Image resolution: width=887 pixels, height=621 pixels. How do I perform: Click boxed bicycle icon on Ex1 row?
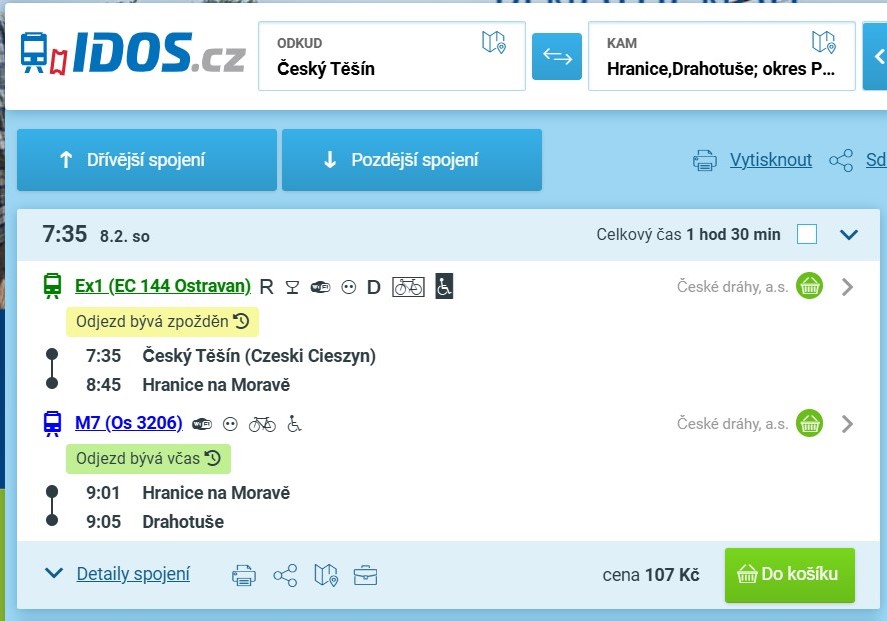pos(408,287)
